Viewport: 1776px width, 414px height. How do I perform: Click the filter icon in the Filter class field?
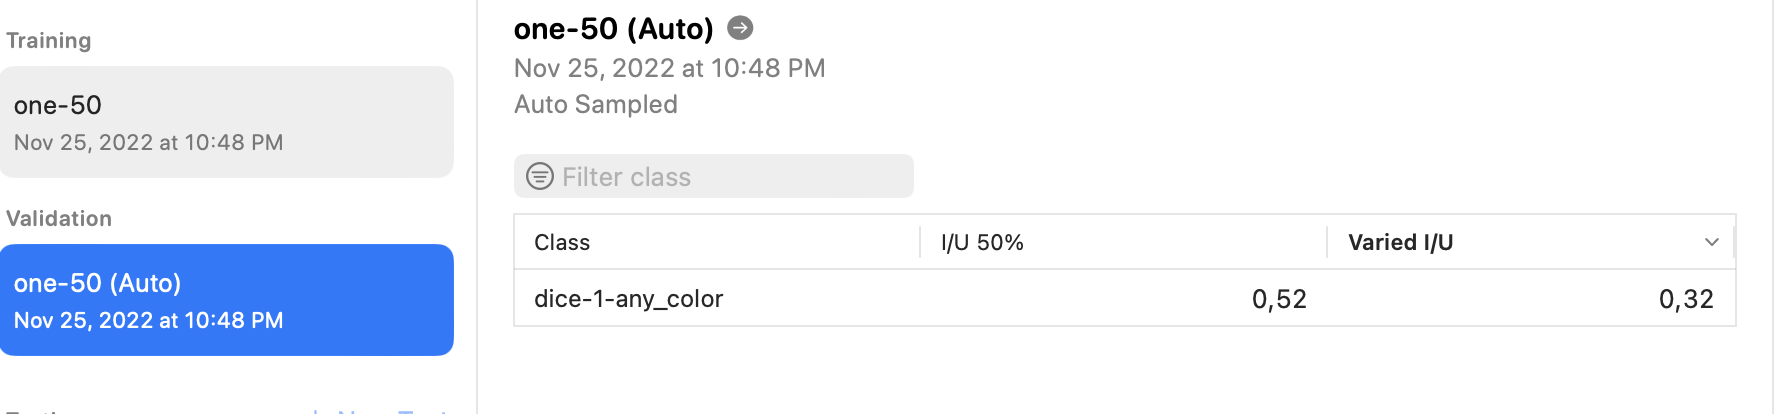(540, 177)
